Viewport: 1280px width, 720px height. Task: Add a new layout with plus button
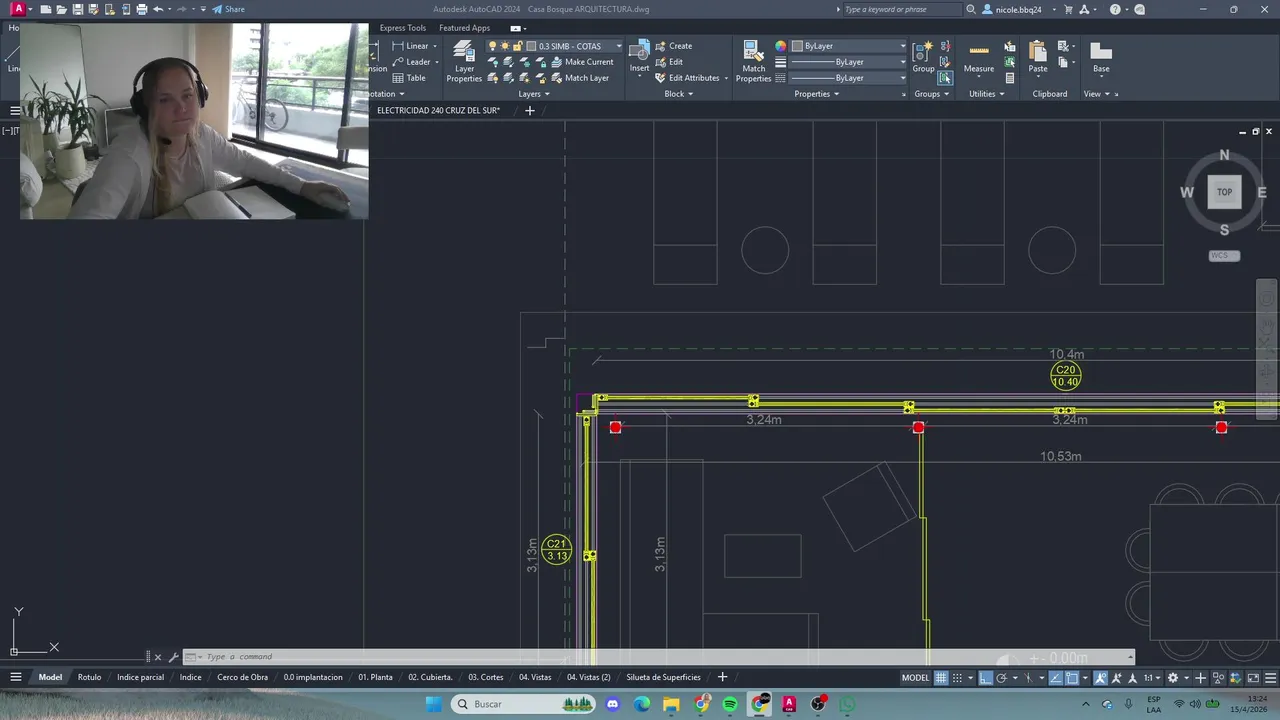pos(722,677)
